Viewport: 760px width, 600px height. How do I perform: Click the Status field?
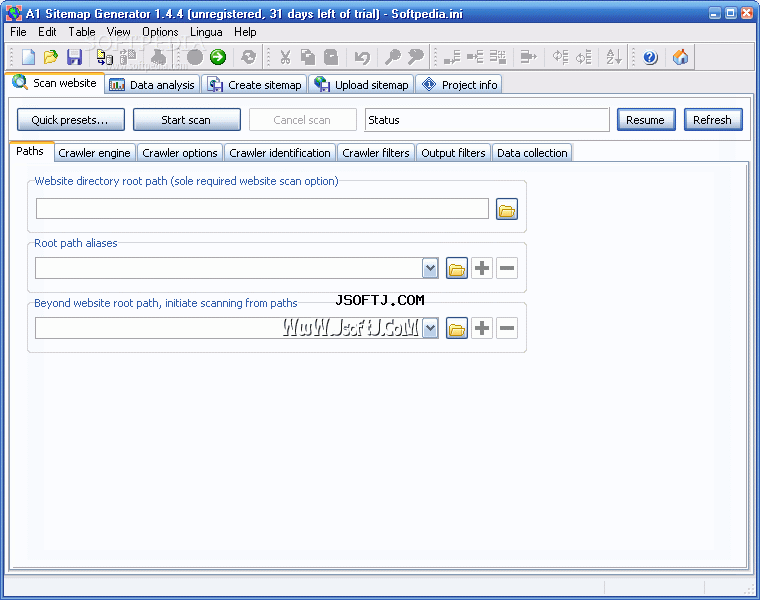(x=487, y=120)
